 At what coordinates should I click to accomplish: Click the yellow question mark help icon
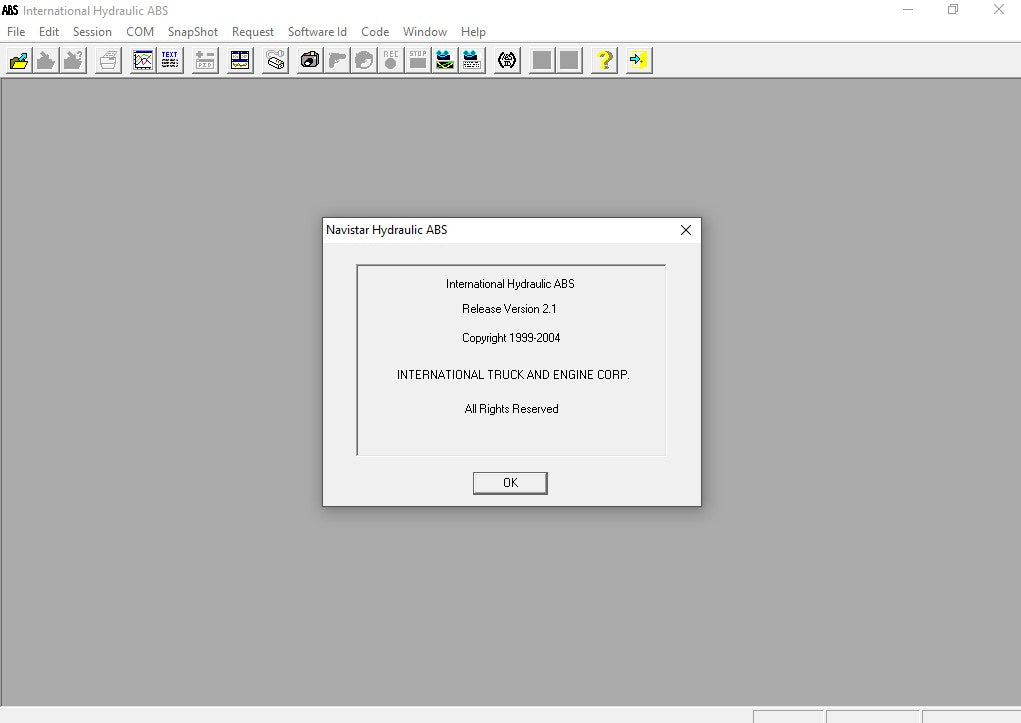click(x=604, y=61)
